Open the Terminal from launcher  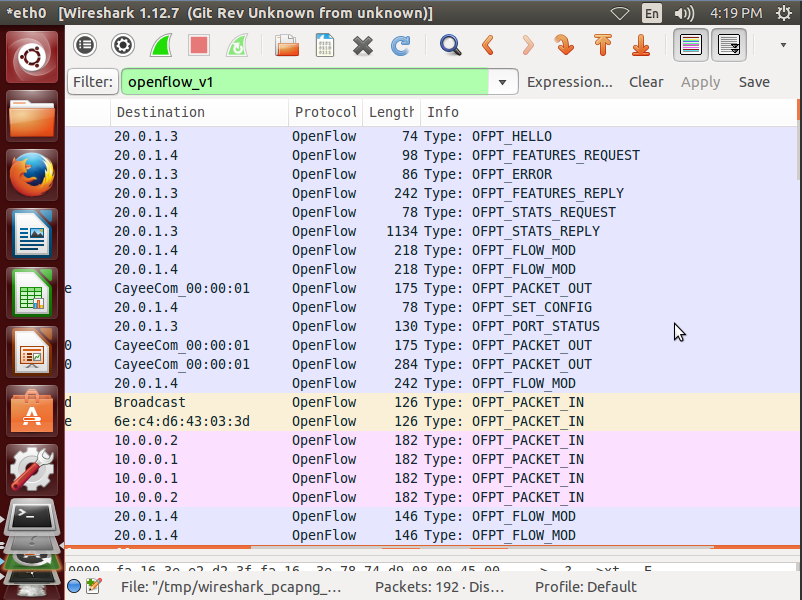click(x=32, y=517)
